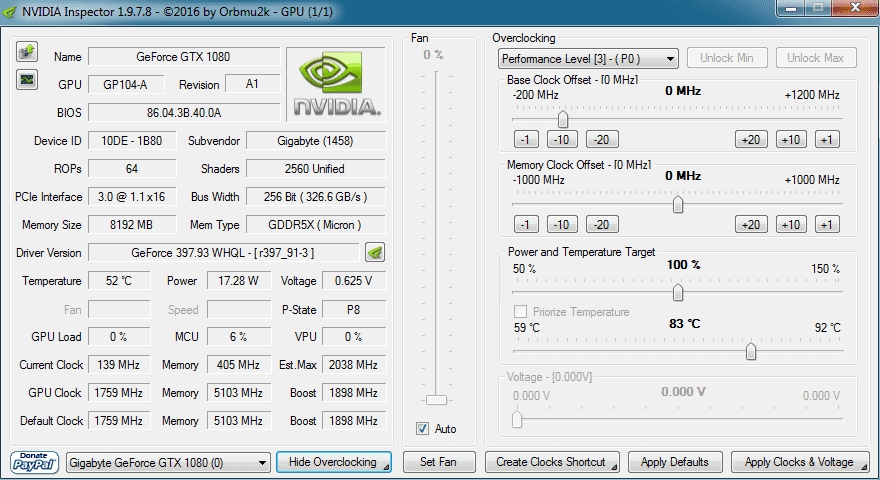Image resolution: width=880 pixels, height=480 pixels.
Task: Click the Driver Version field GeForce 397.93 WHQL
Action: 223,253
